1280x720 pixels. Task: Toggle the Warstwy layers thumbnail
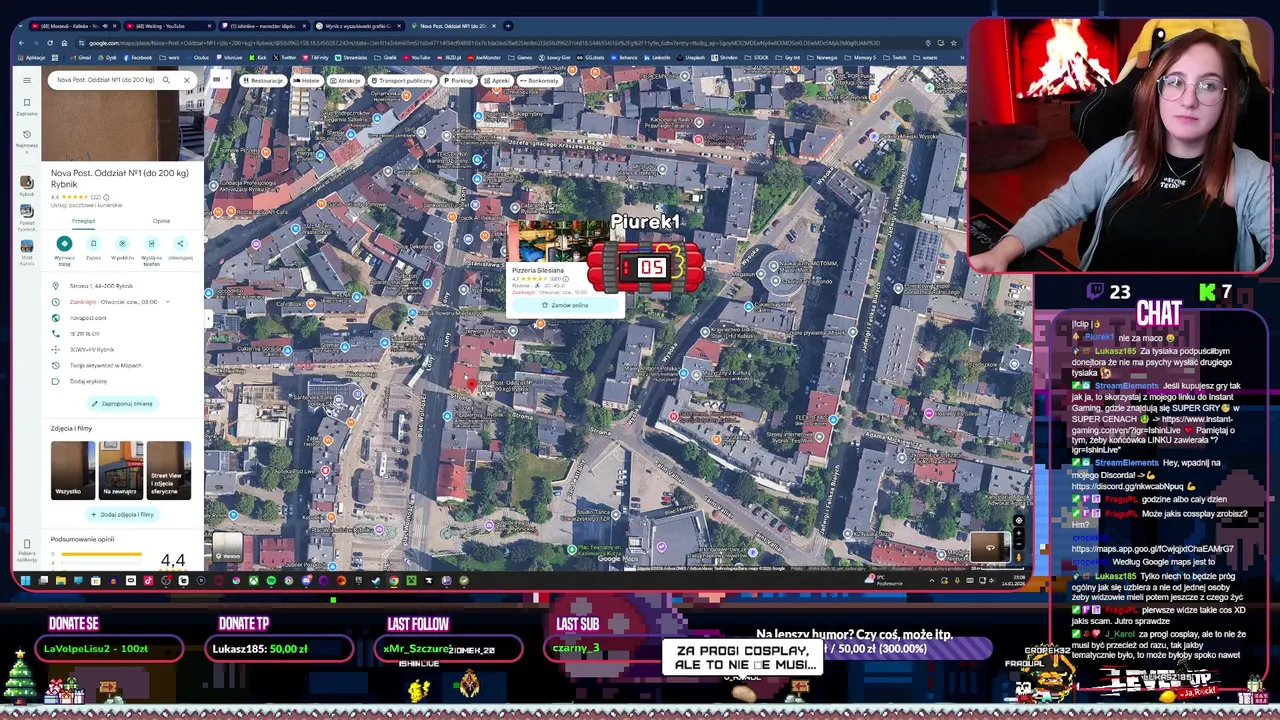[227, 547]
